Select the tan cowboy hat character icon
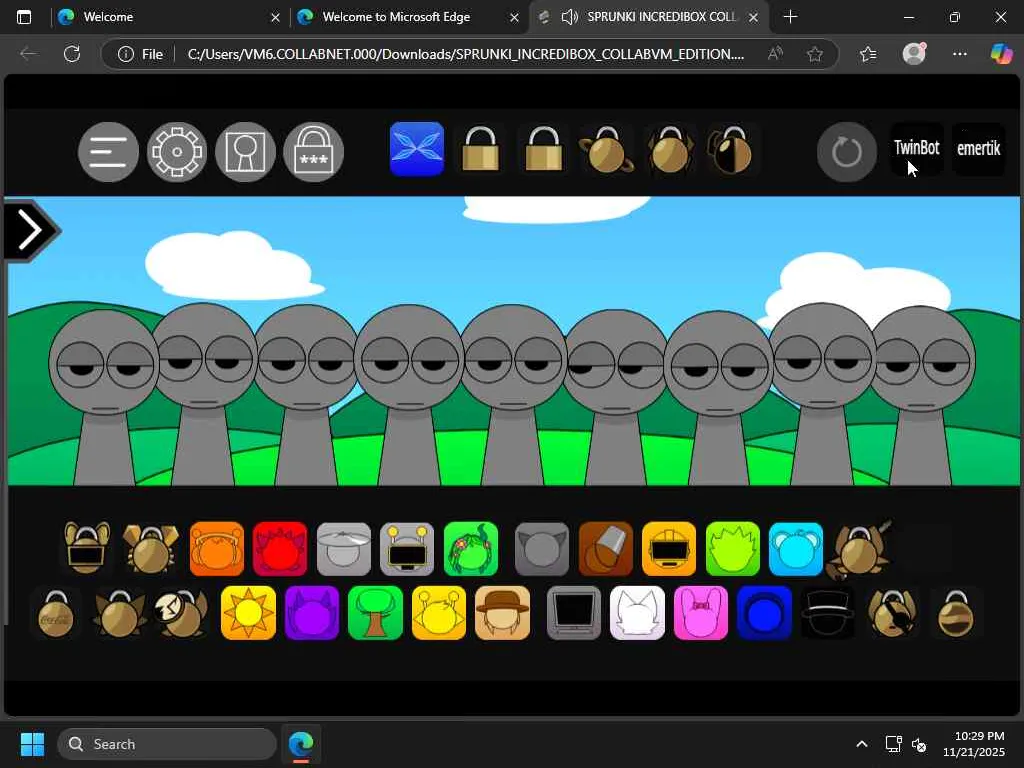Screen dimensions: 1024x768 (x=503, y=613)
